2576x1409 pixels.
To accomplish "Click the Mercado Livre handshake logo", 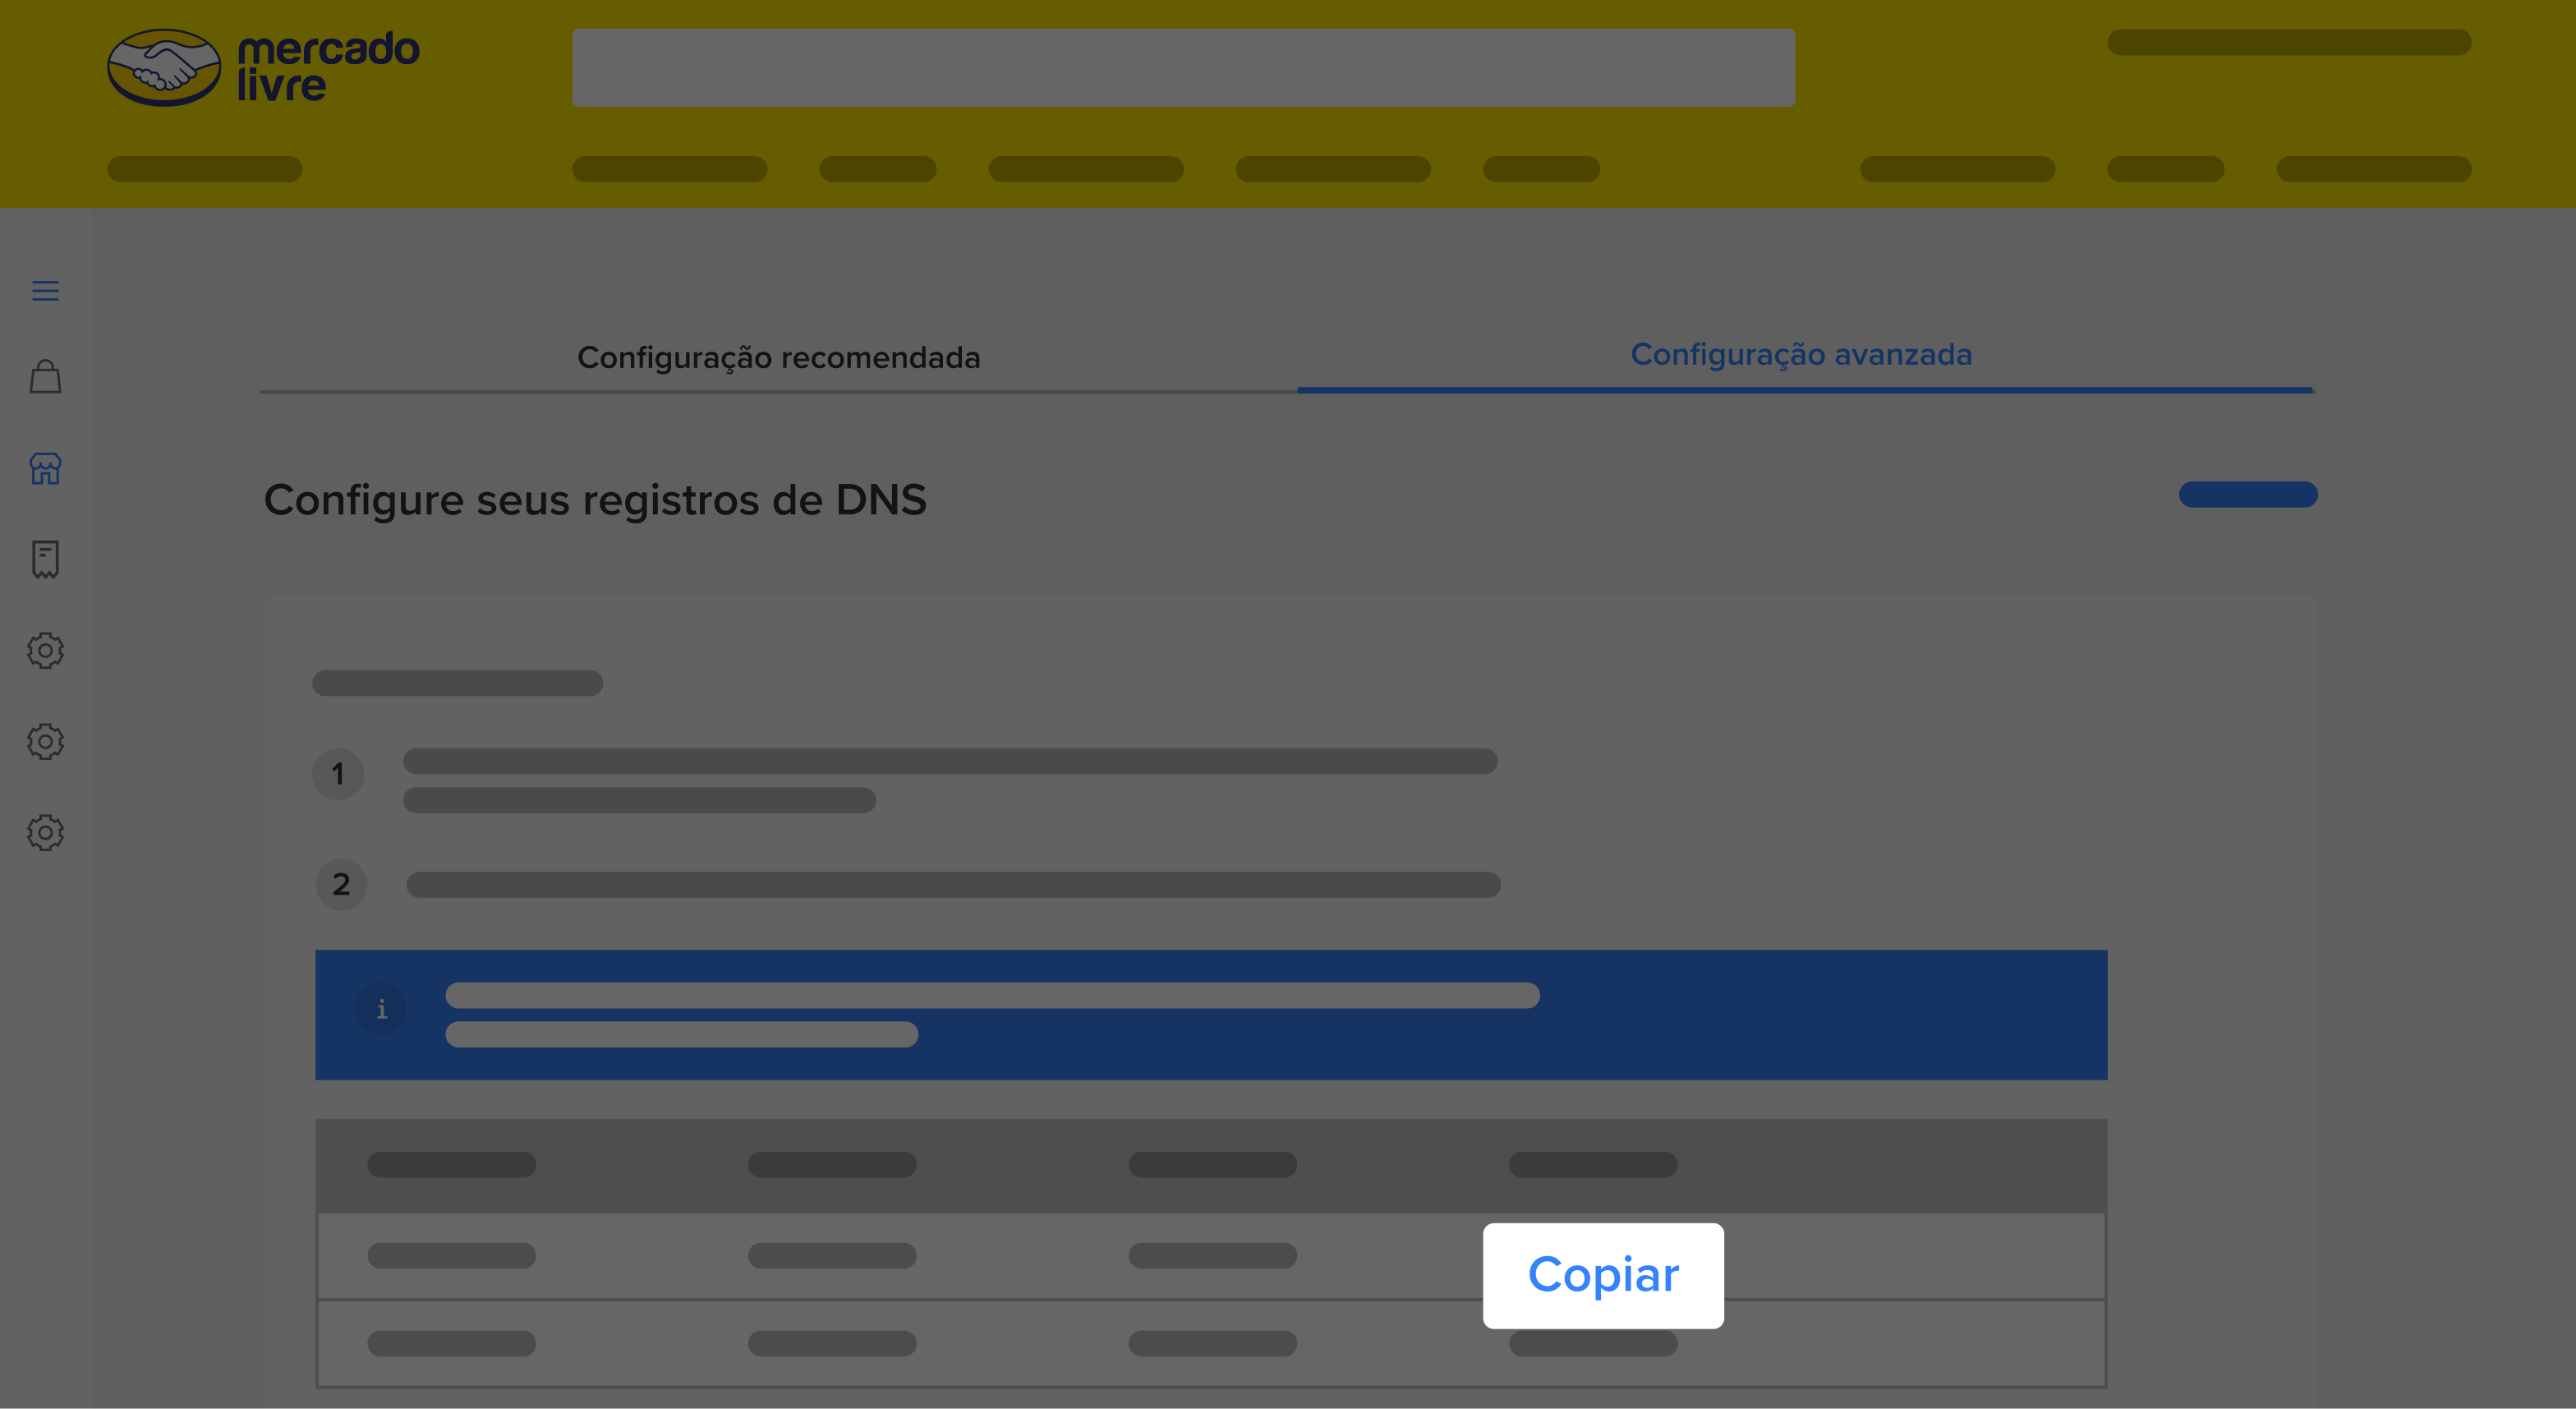I will click(x=164, y=67).
